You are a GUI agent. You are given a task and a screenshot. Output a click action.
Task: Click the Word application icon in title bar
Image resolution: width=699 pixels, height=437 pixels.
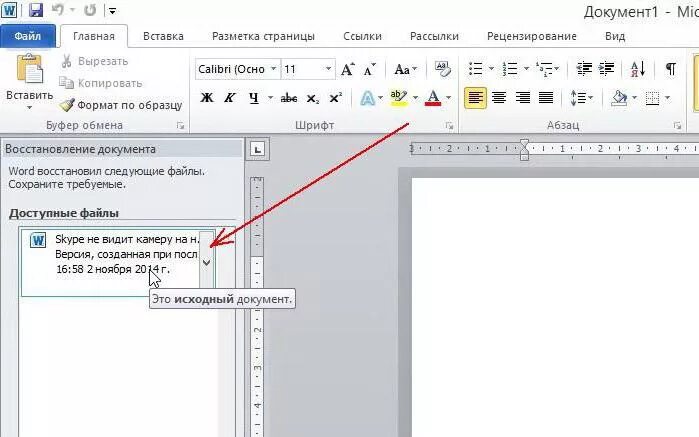click(x=9, y=10)
